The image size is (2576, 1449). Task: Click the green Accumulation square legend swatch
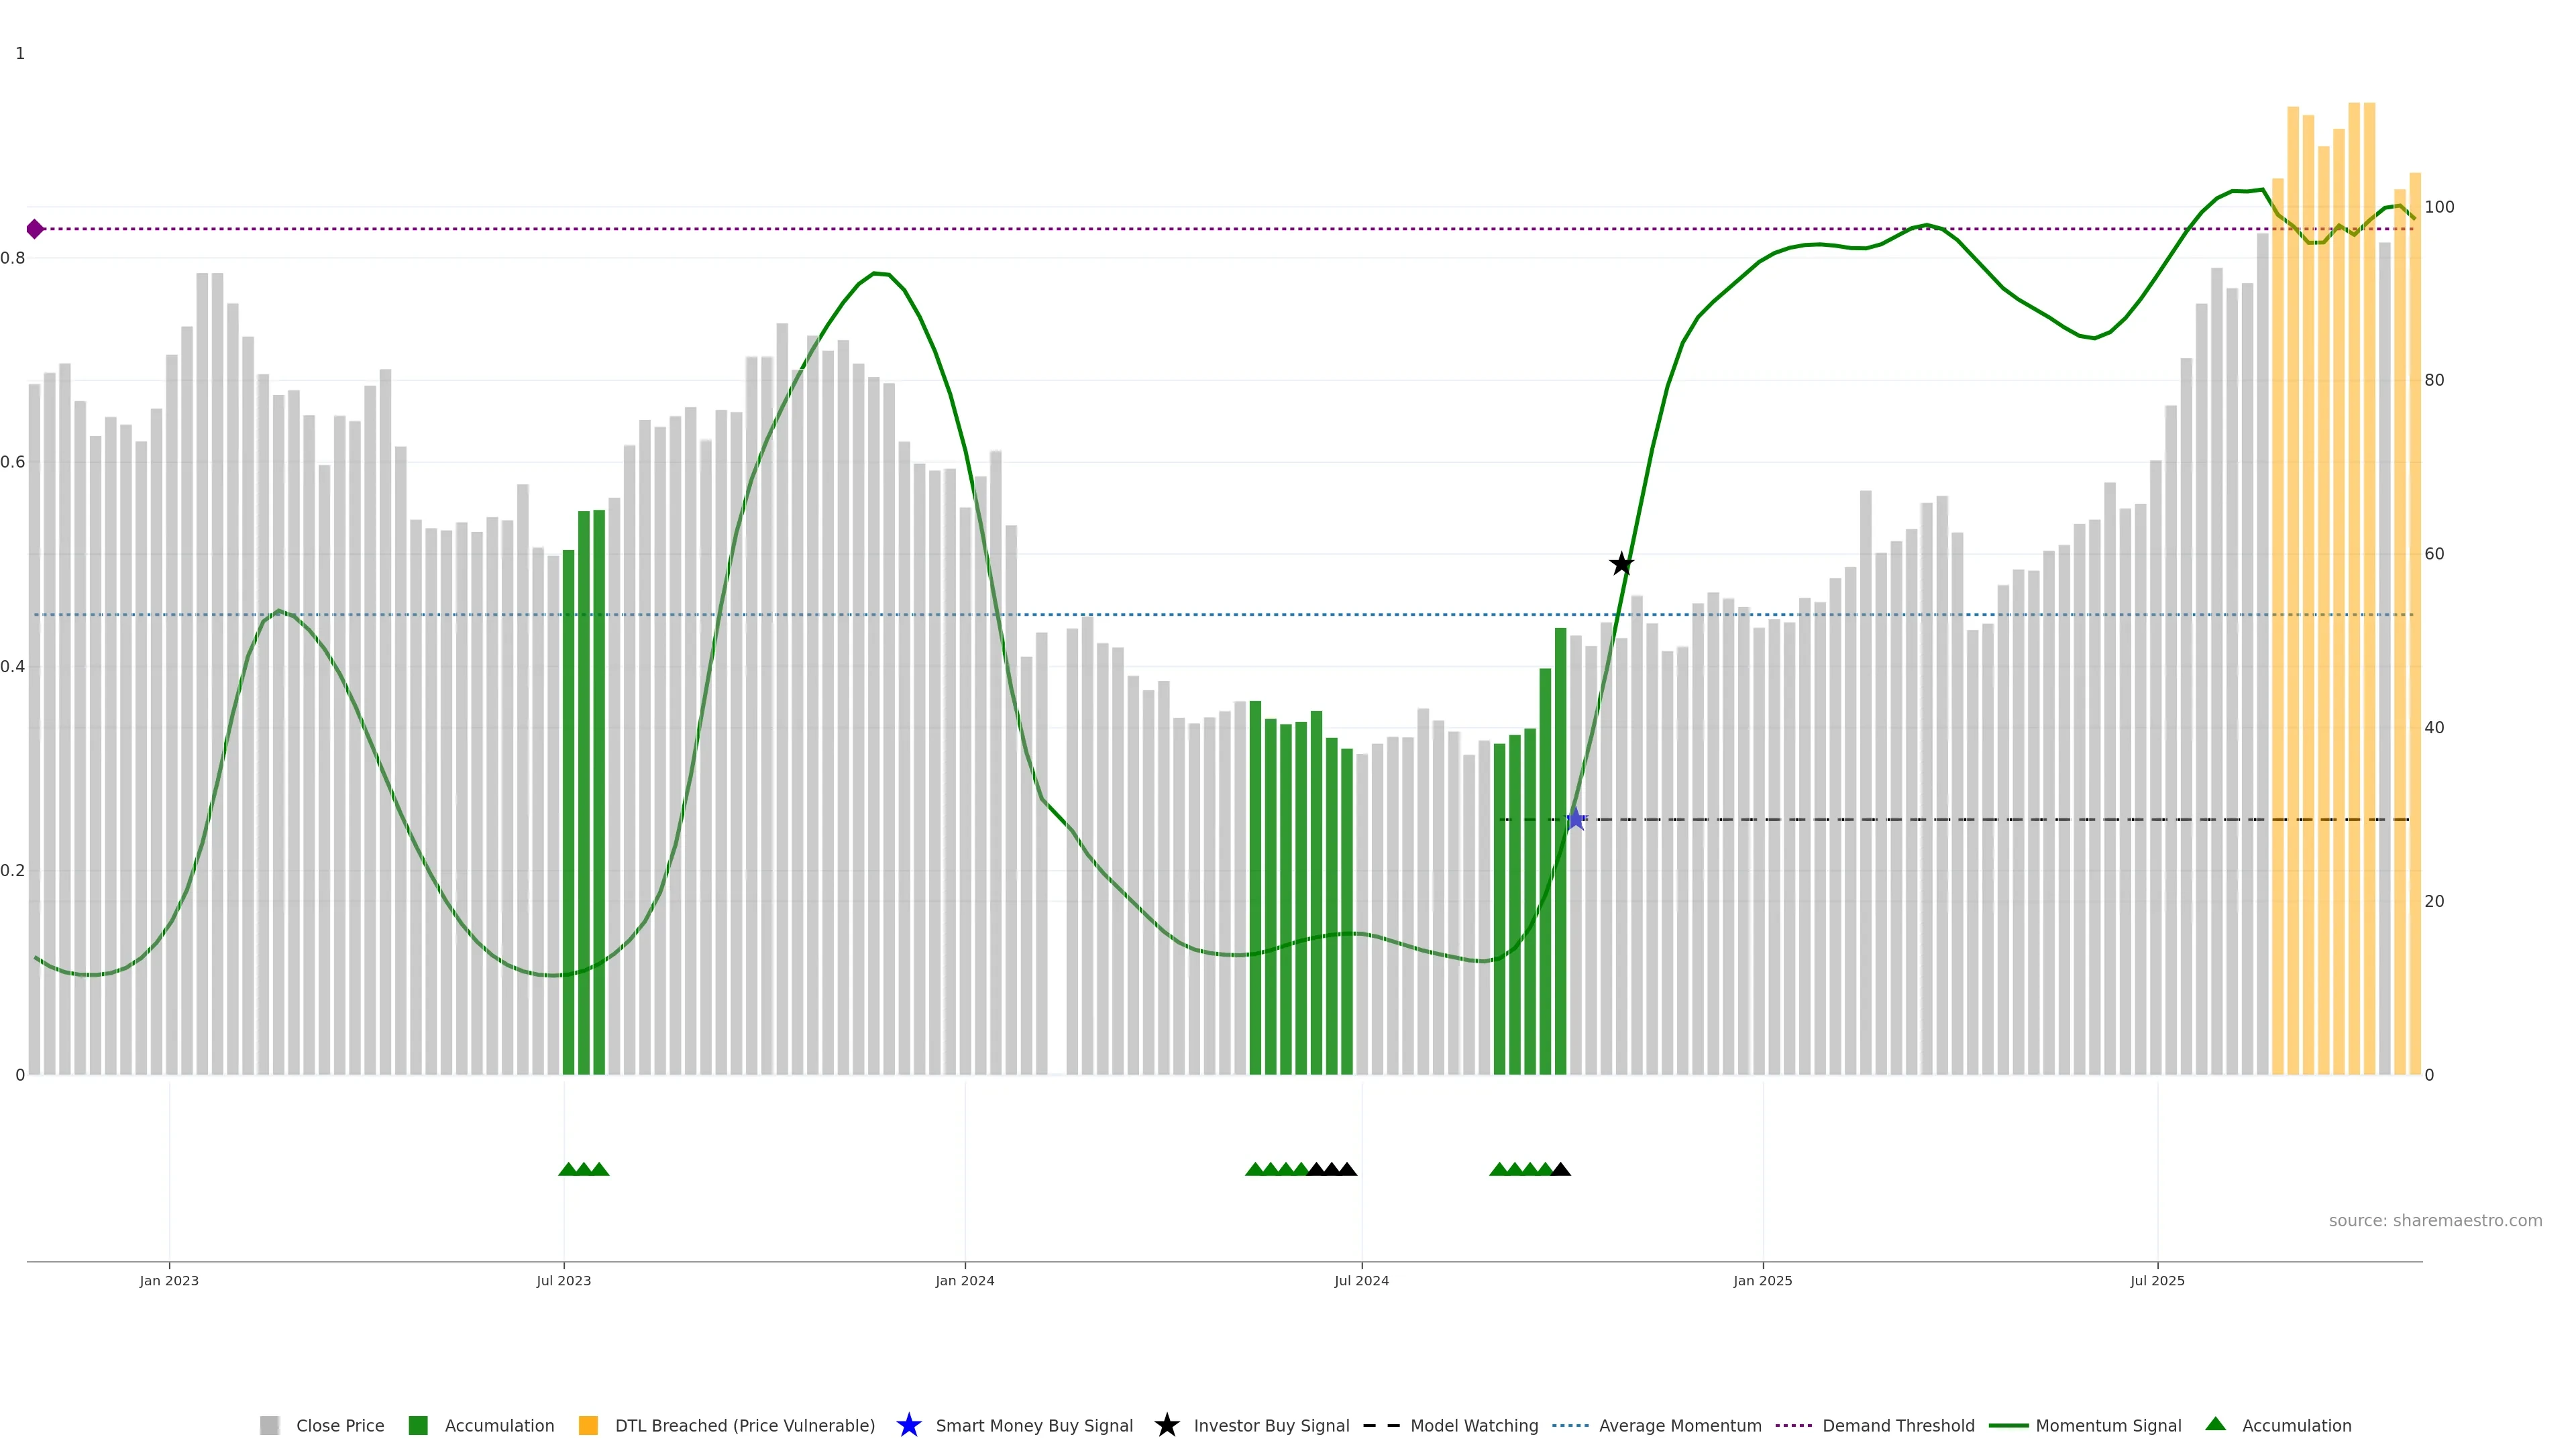pos(418,1425)
